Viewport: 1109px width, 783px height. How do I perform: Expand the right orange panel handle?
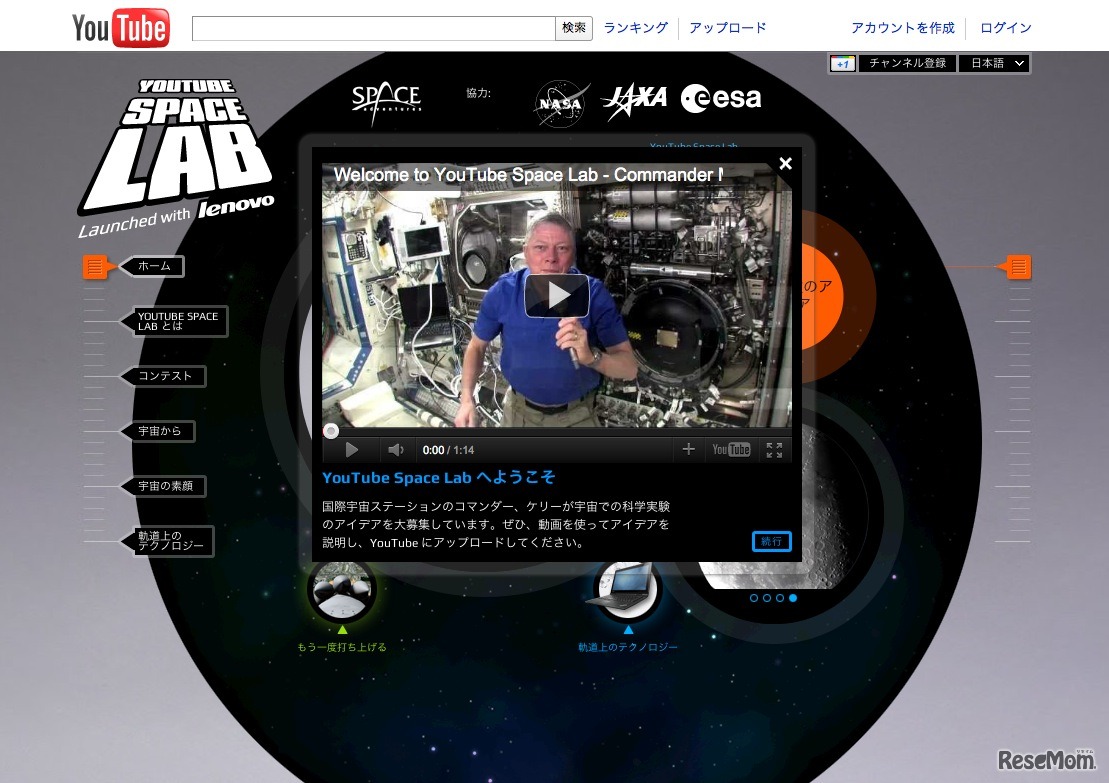tap(1018, 267)
